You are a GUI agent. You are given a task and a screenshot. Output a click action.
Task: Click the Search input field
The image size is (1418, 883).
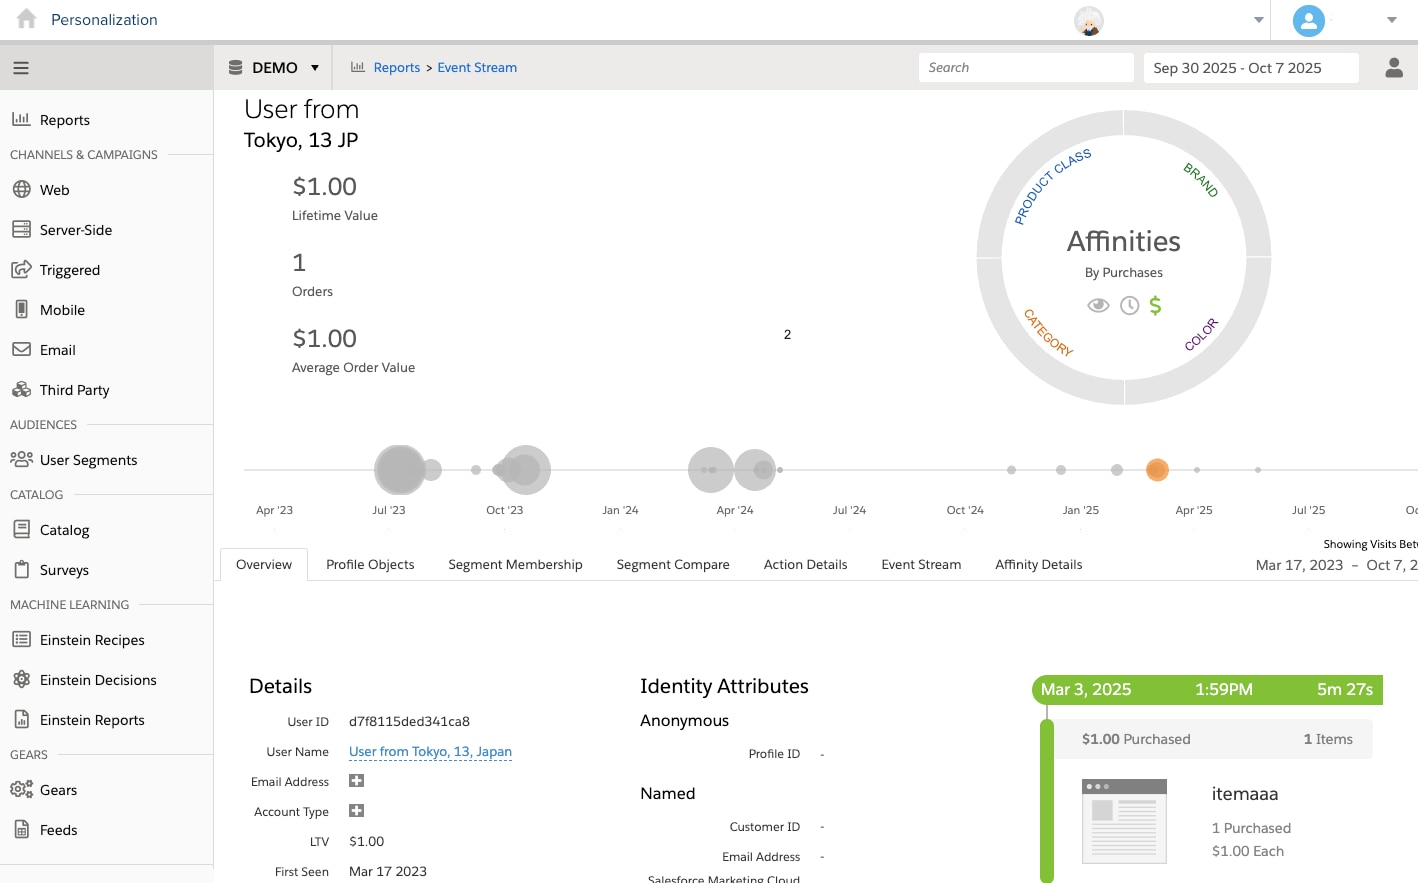click(x=1025, y=68)
